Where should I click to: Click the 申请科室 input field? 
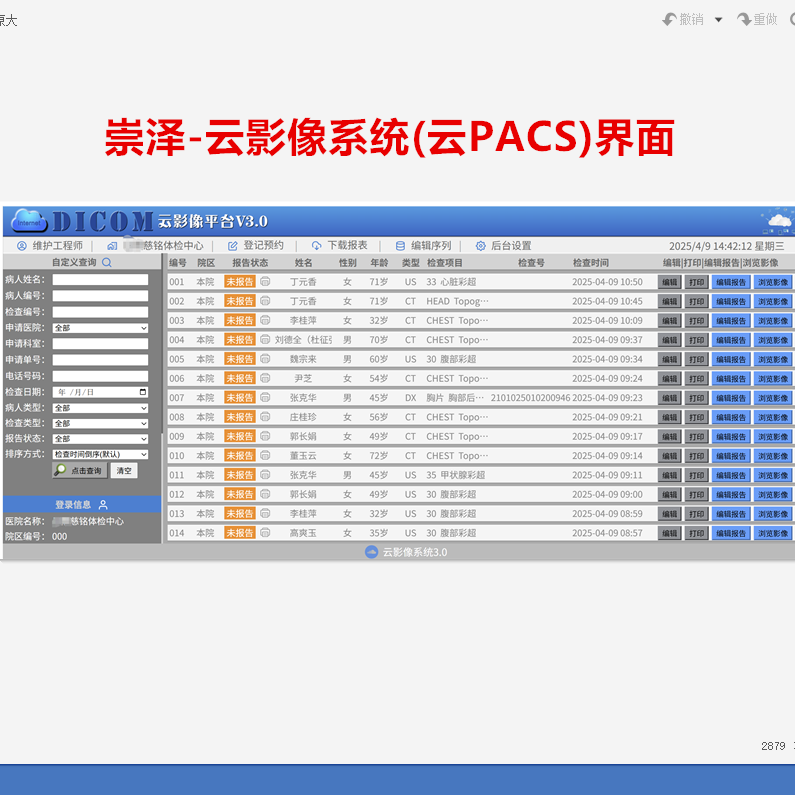pos(100,344)
